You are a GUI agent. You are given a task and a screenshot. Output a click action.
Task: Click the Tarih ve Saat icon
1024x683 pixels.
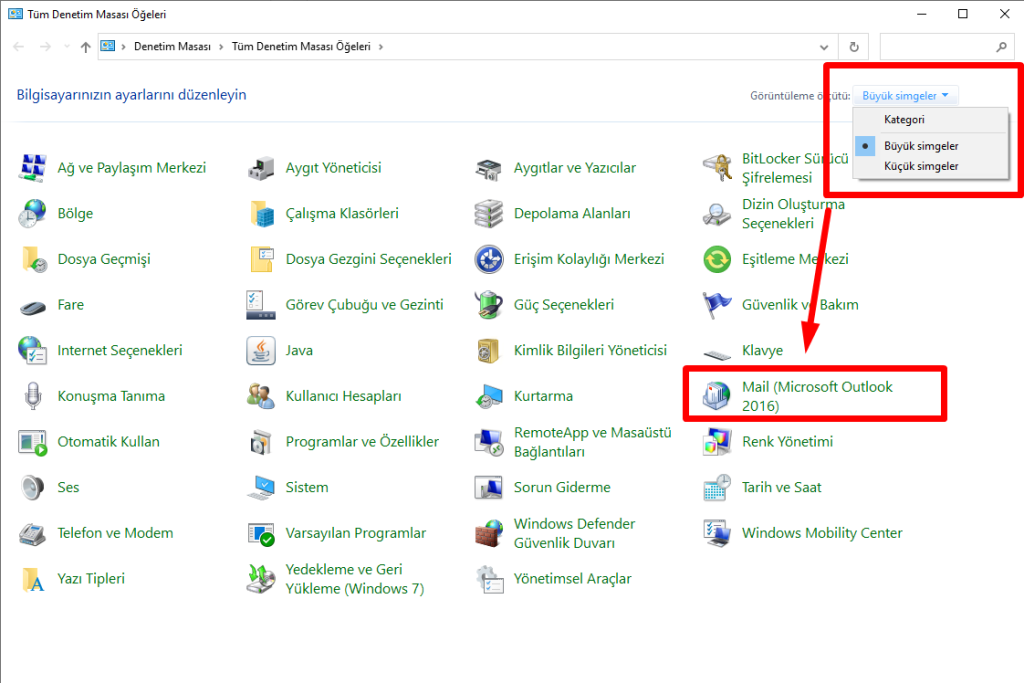(717, 488)
